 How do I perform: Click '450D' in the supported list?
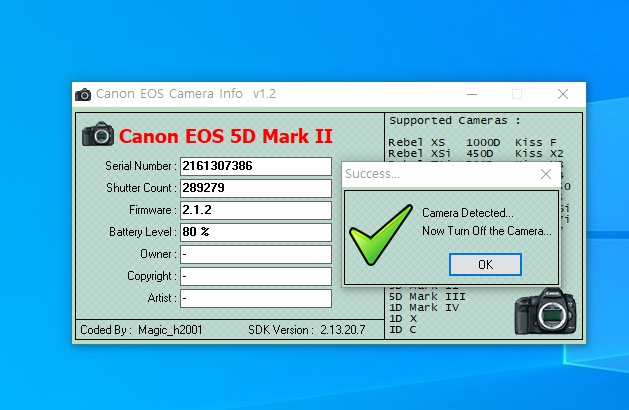tap(480, 153)
